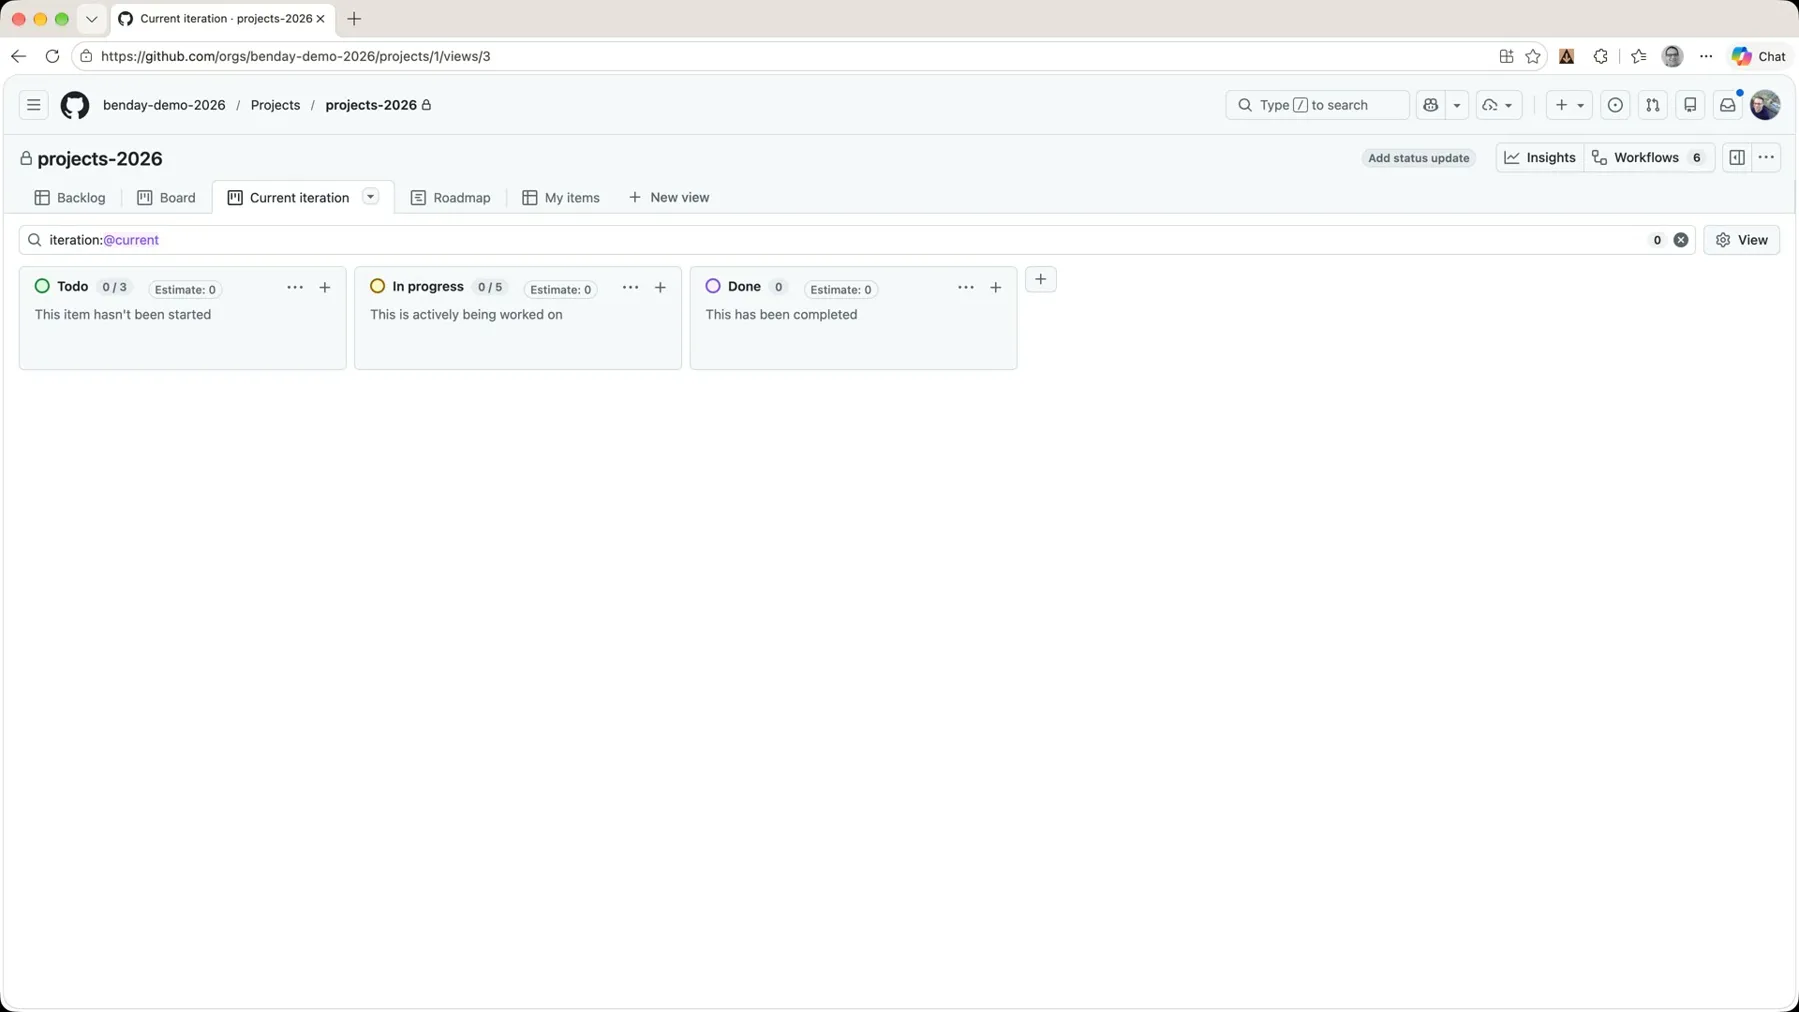Open project Workflows

pos(1648,158)
